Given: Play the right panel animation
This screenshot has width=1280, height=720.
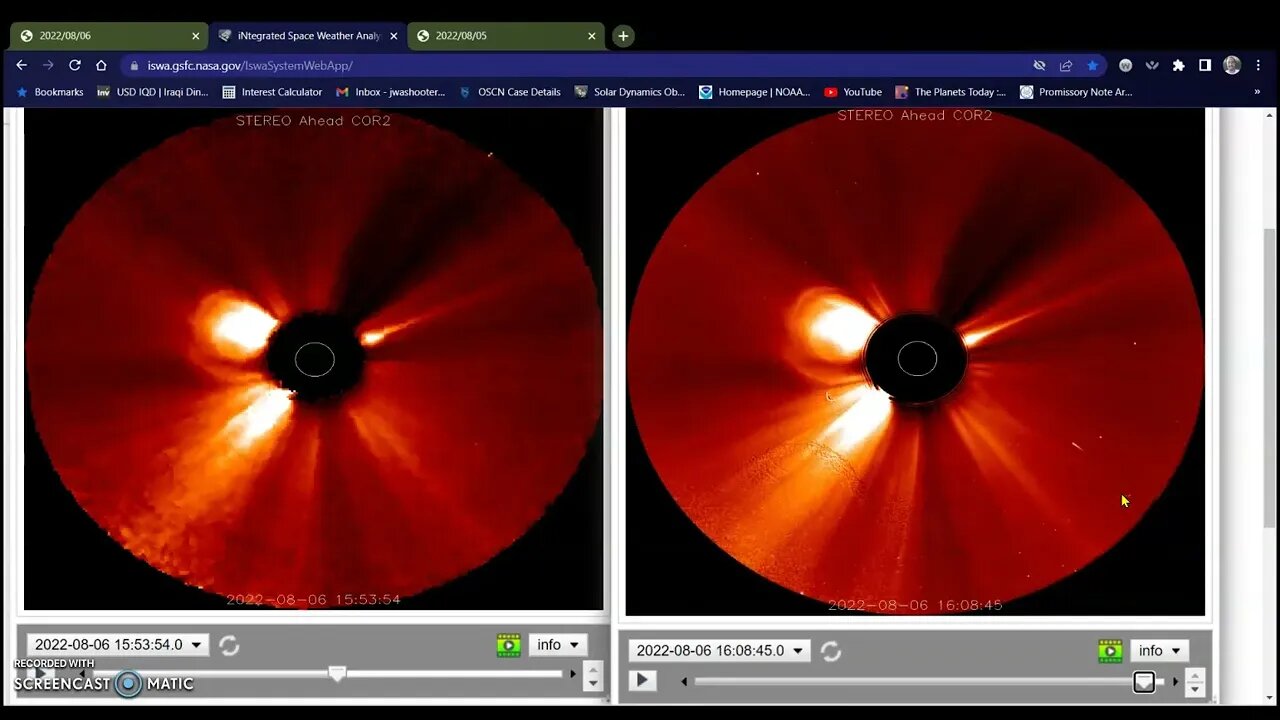Looking at the screenshot, I should point(642,681).
